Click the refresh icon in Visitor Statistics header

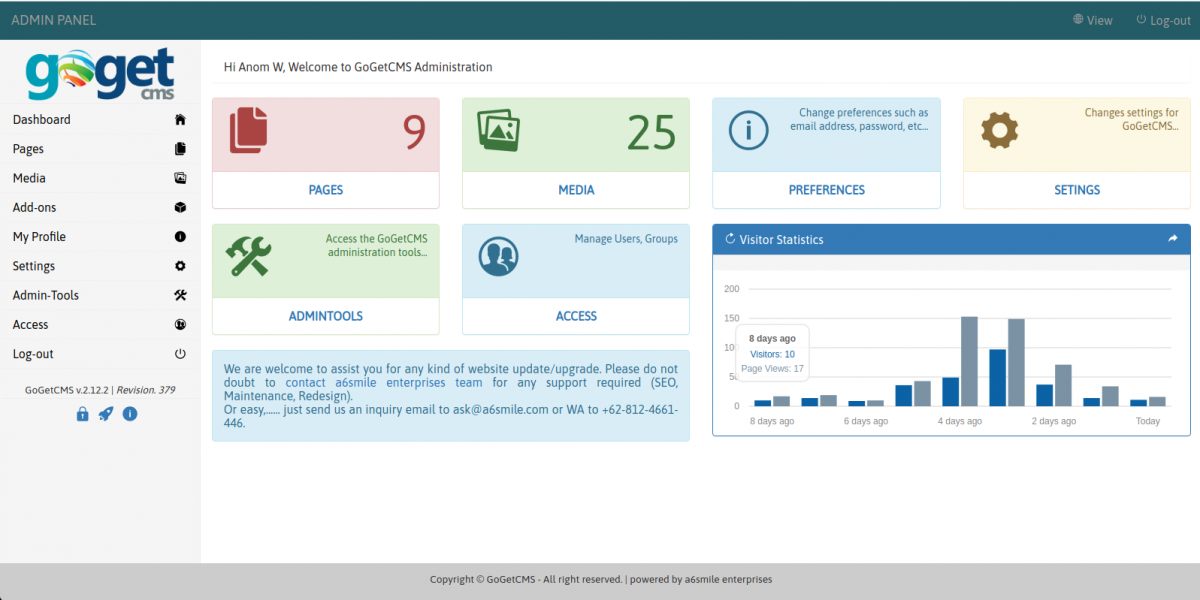(730, 239)
